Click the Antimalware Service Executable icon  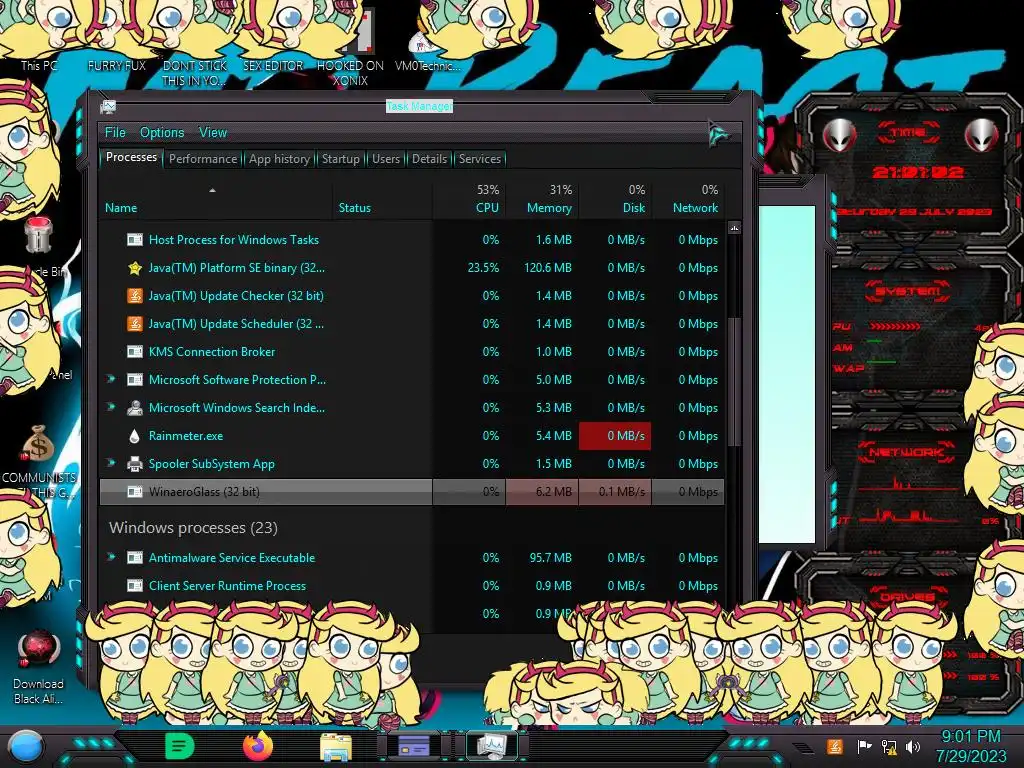(x=135, y=558)
